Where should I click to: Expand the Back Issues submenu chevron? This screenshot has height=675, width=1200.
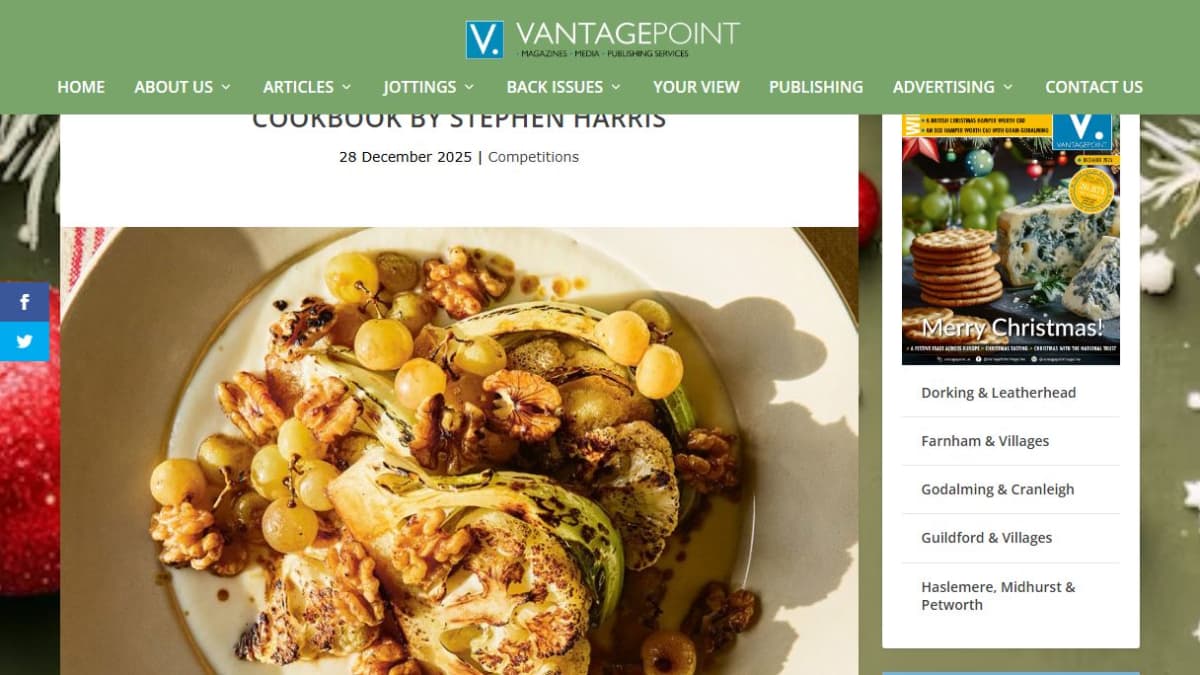[616, 87]
